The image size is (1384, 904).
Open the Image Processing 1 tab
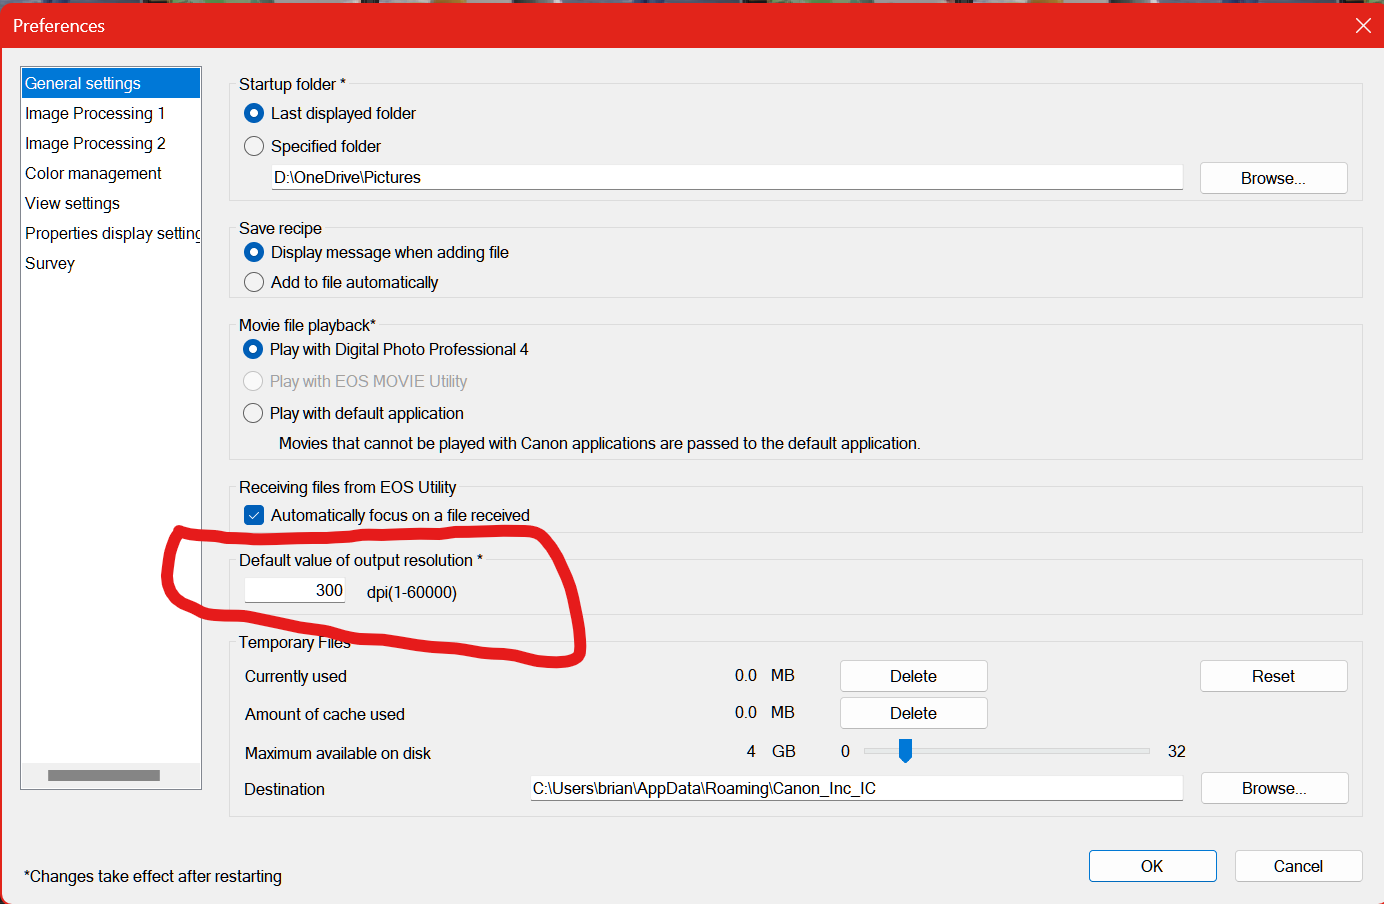pyautogui.click(x=95, y=114)
